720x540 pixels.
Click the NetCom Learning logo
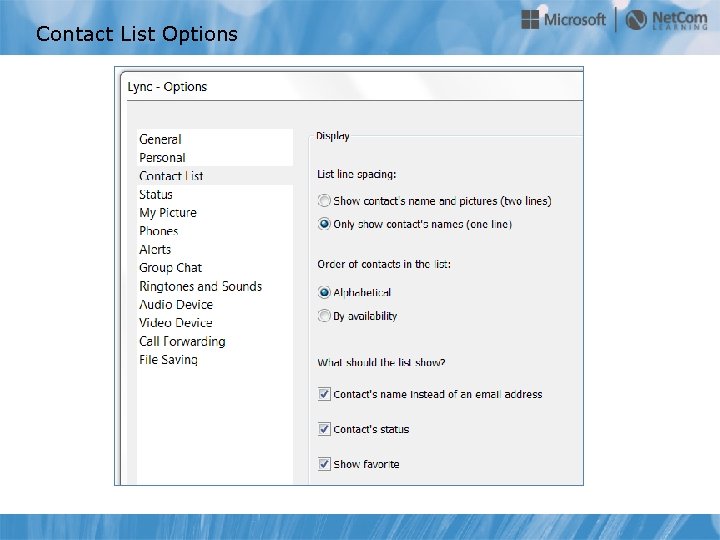click(666, 20)
